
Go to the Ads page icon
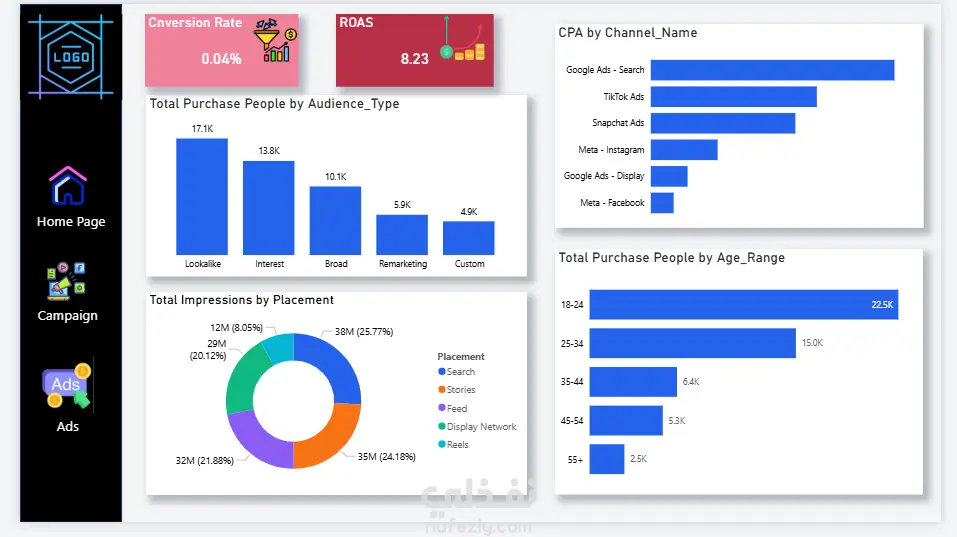click(67, 386)
